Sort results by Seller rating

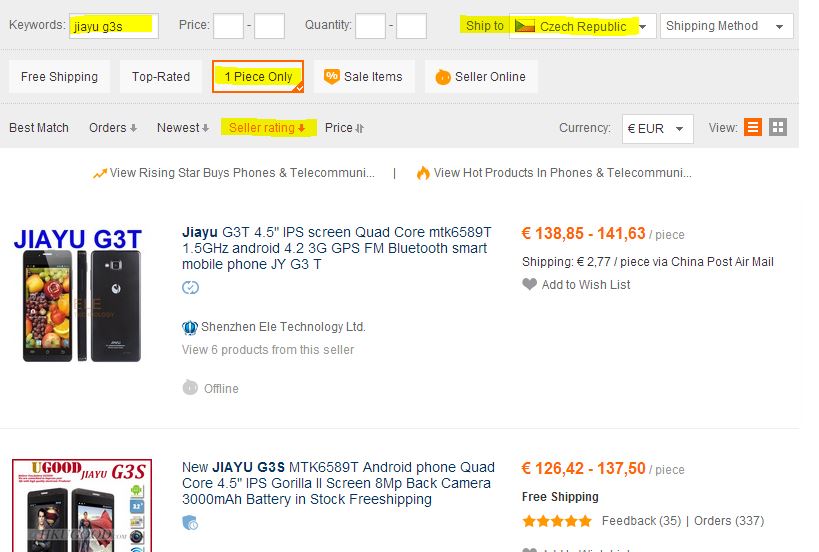[x=267, y=128]
